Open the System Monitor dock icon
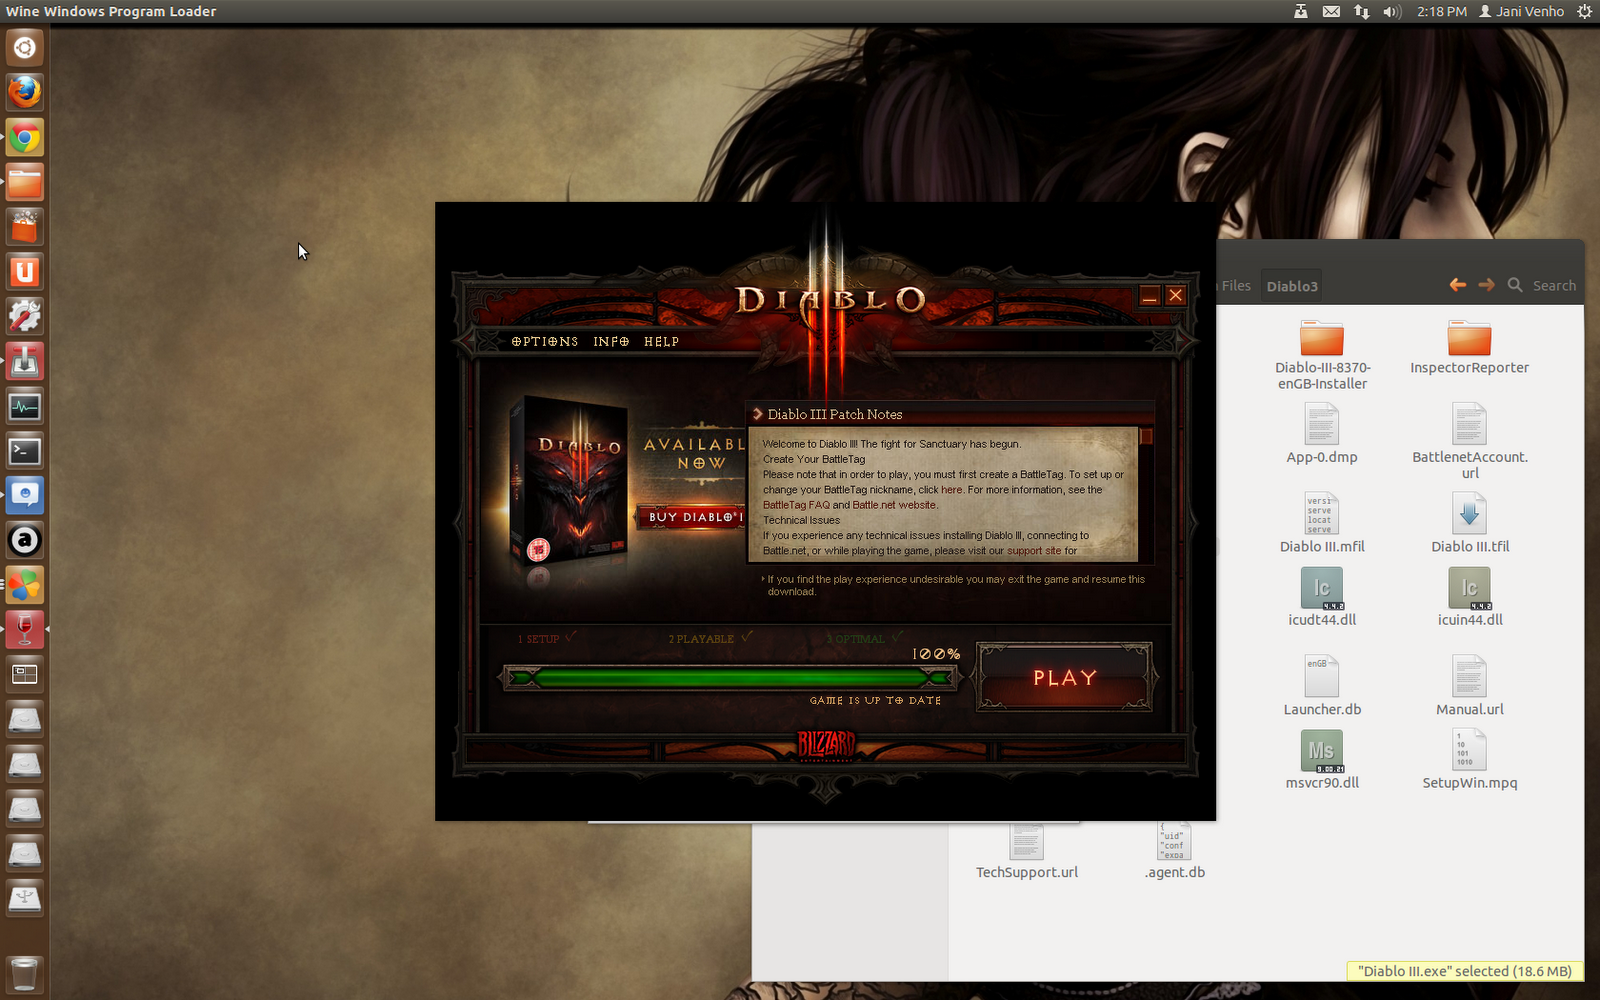Screen dimensions: 1600x1000 tap(25, 406)
